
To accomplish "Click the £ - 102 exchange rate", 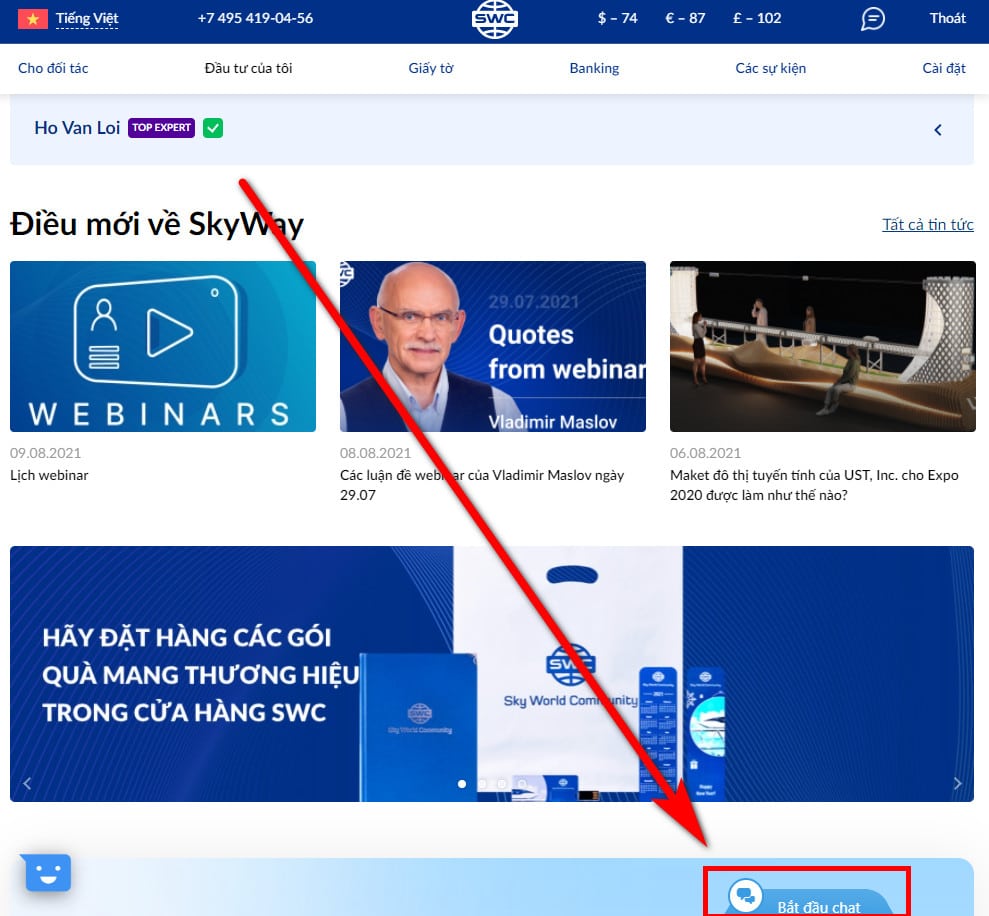I will [x=757, y=18].
